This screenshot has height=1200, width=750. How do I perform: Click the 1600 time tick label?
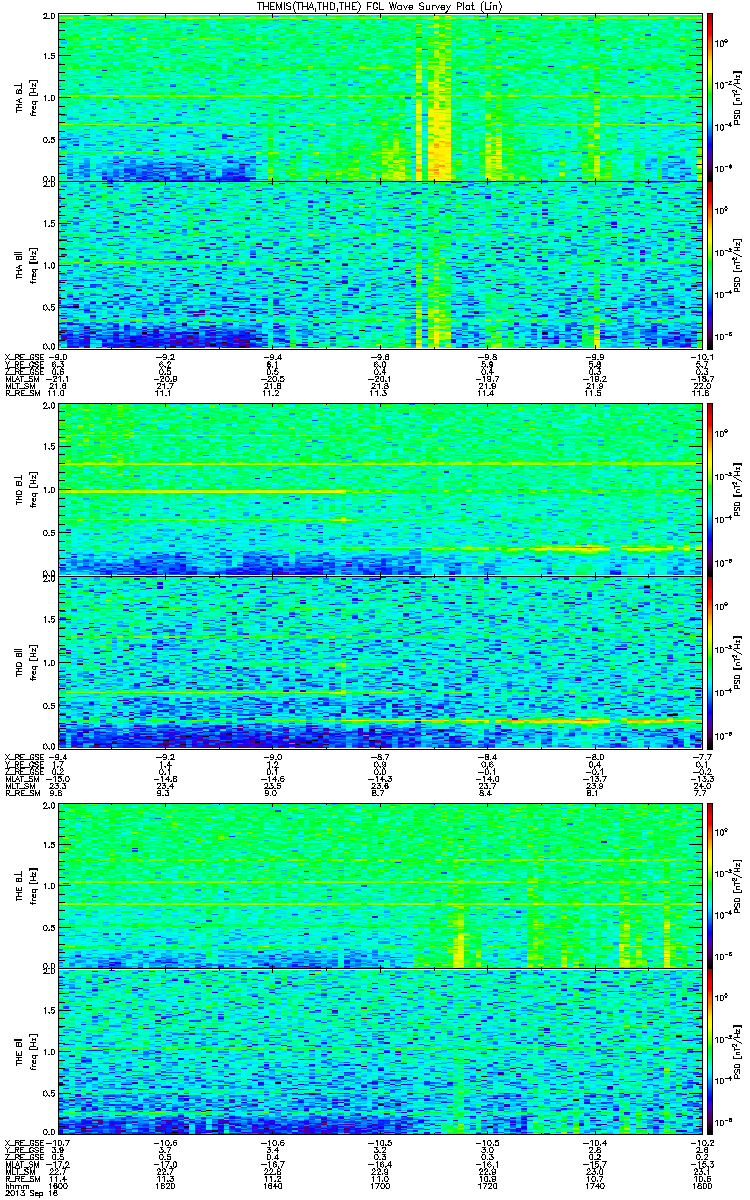58,1185
